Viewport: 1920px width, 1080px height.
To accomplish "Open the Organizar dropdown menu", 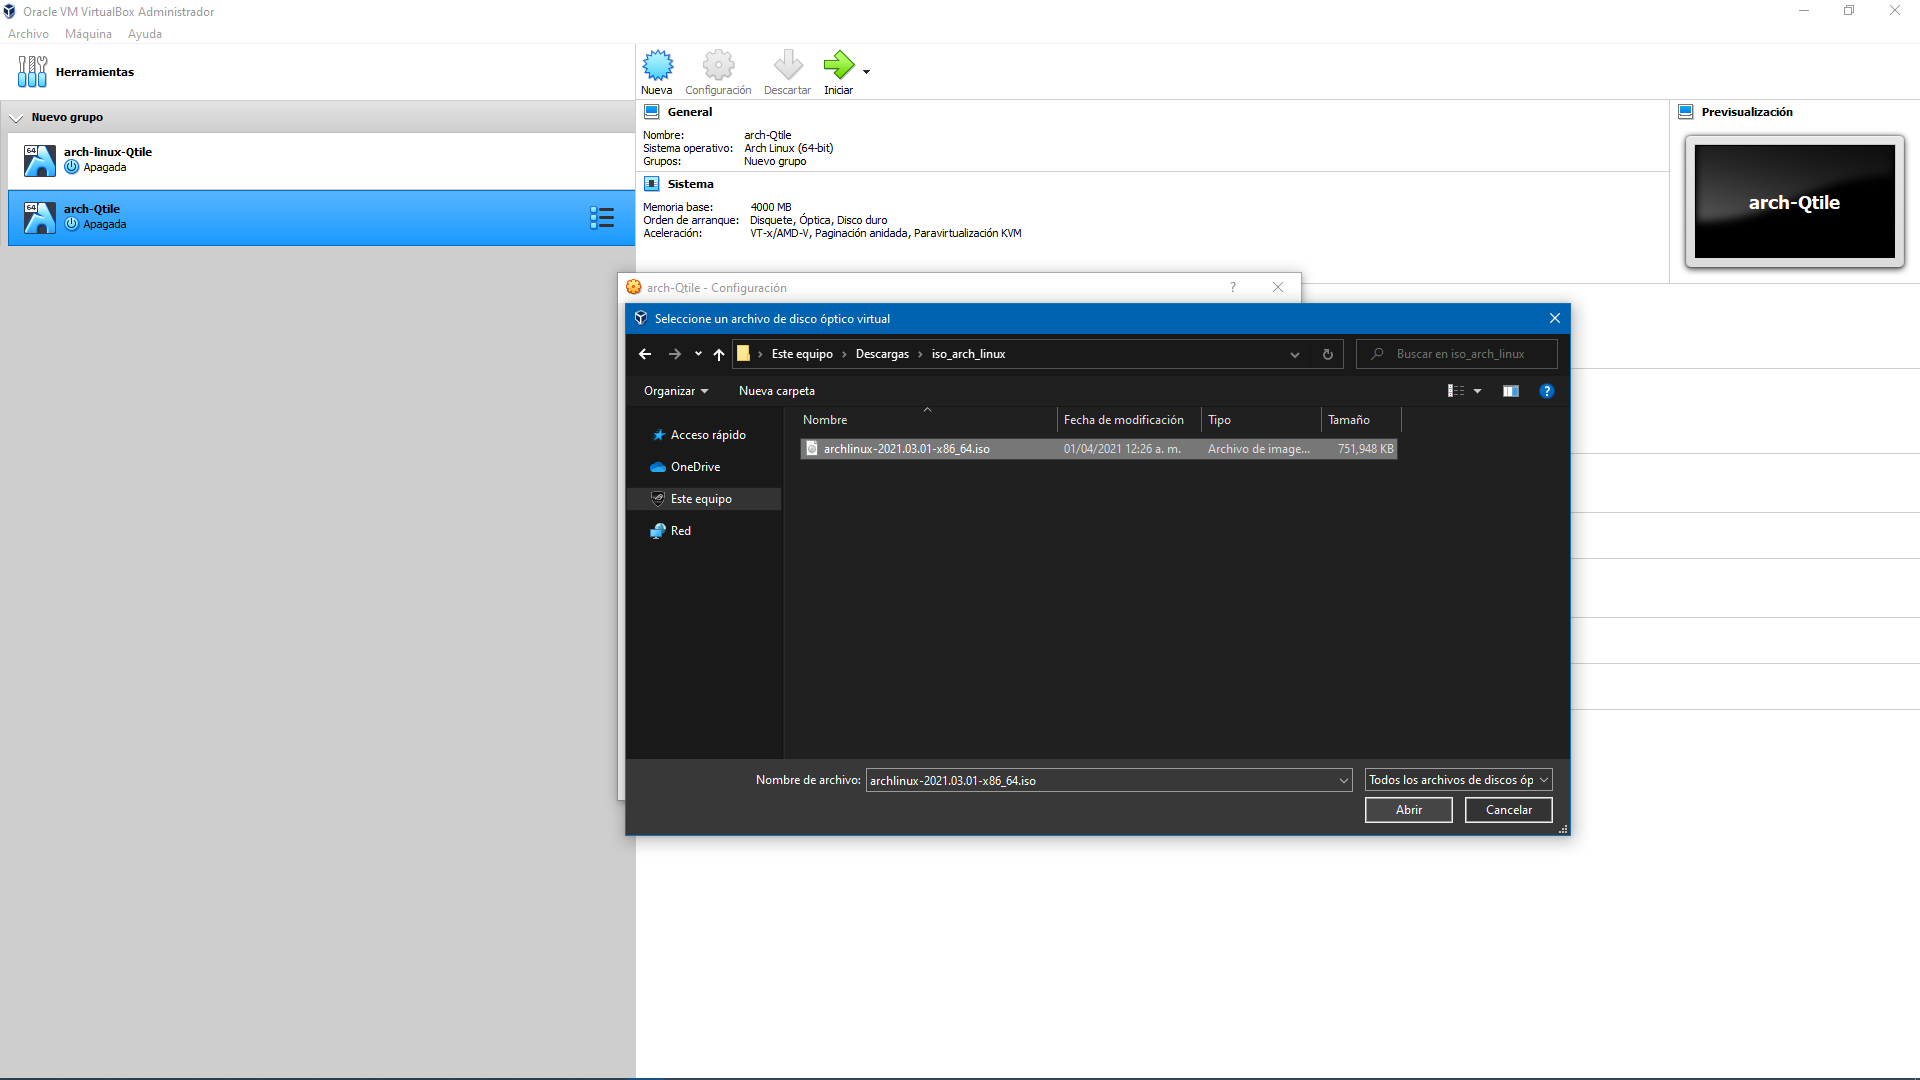I will coord(676,391).
